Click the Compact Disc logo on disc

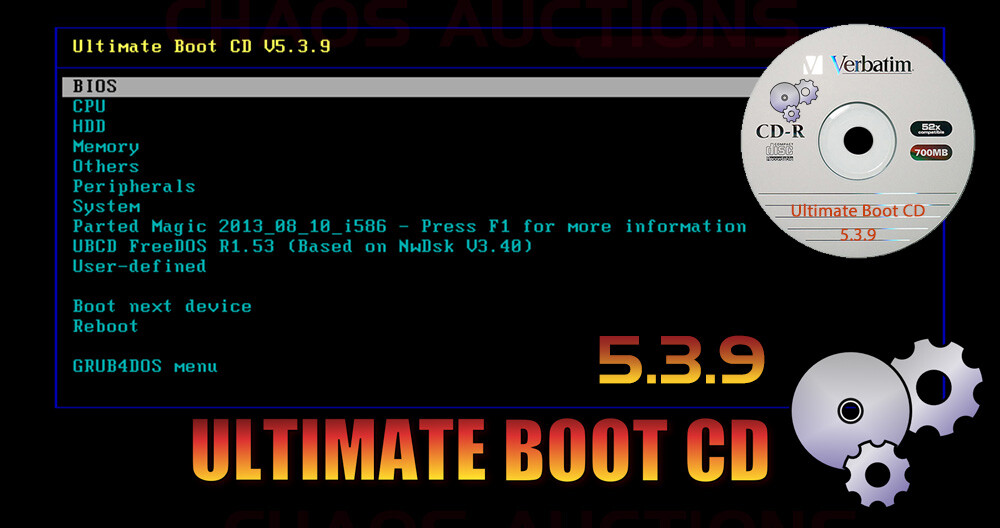tap(778, 152)
